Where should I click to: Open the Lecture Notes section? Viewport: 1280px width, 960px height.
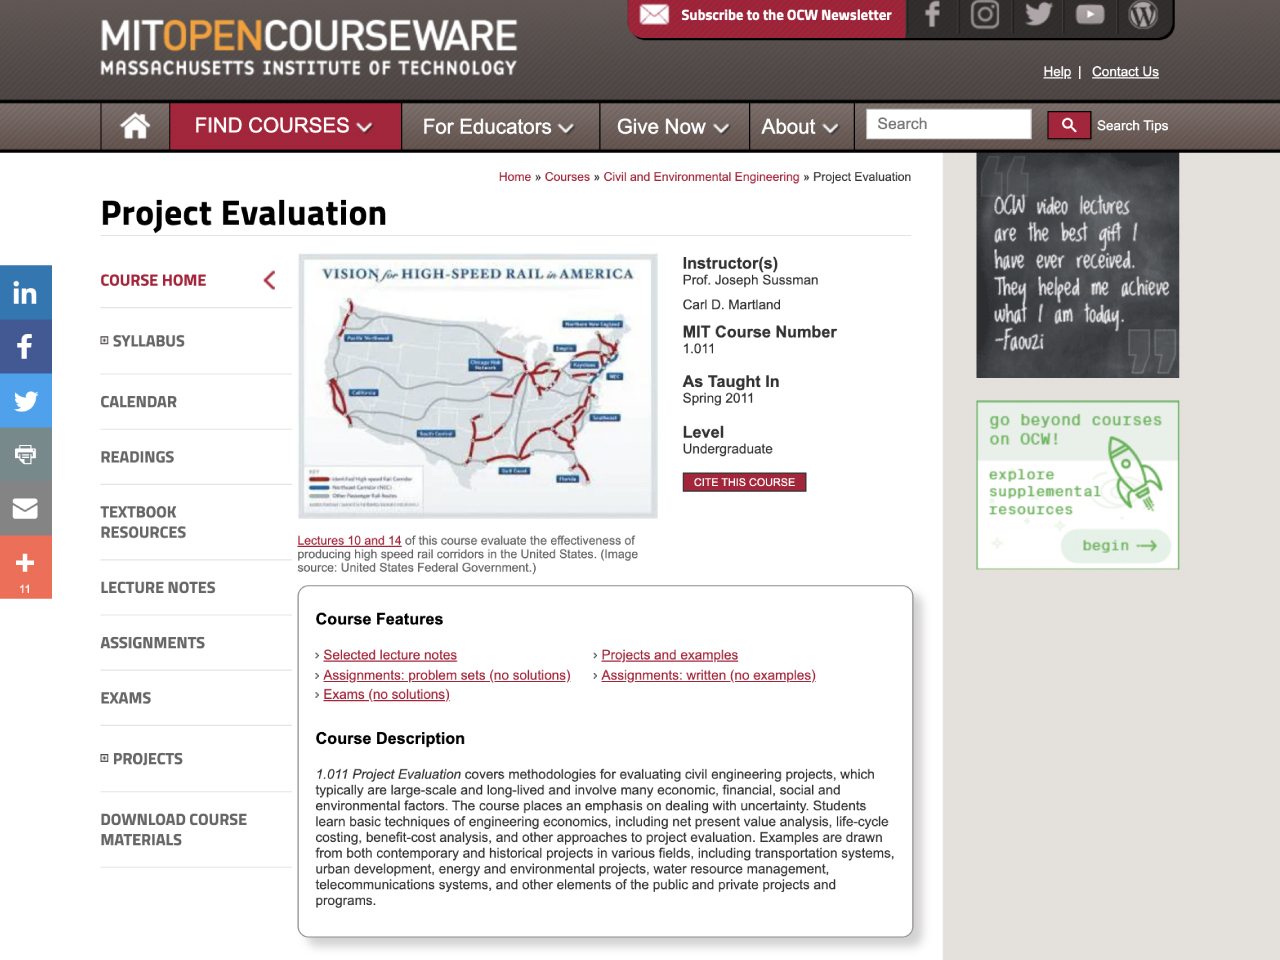(x=158, y=588)
